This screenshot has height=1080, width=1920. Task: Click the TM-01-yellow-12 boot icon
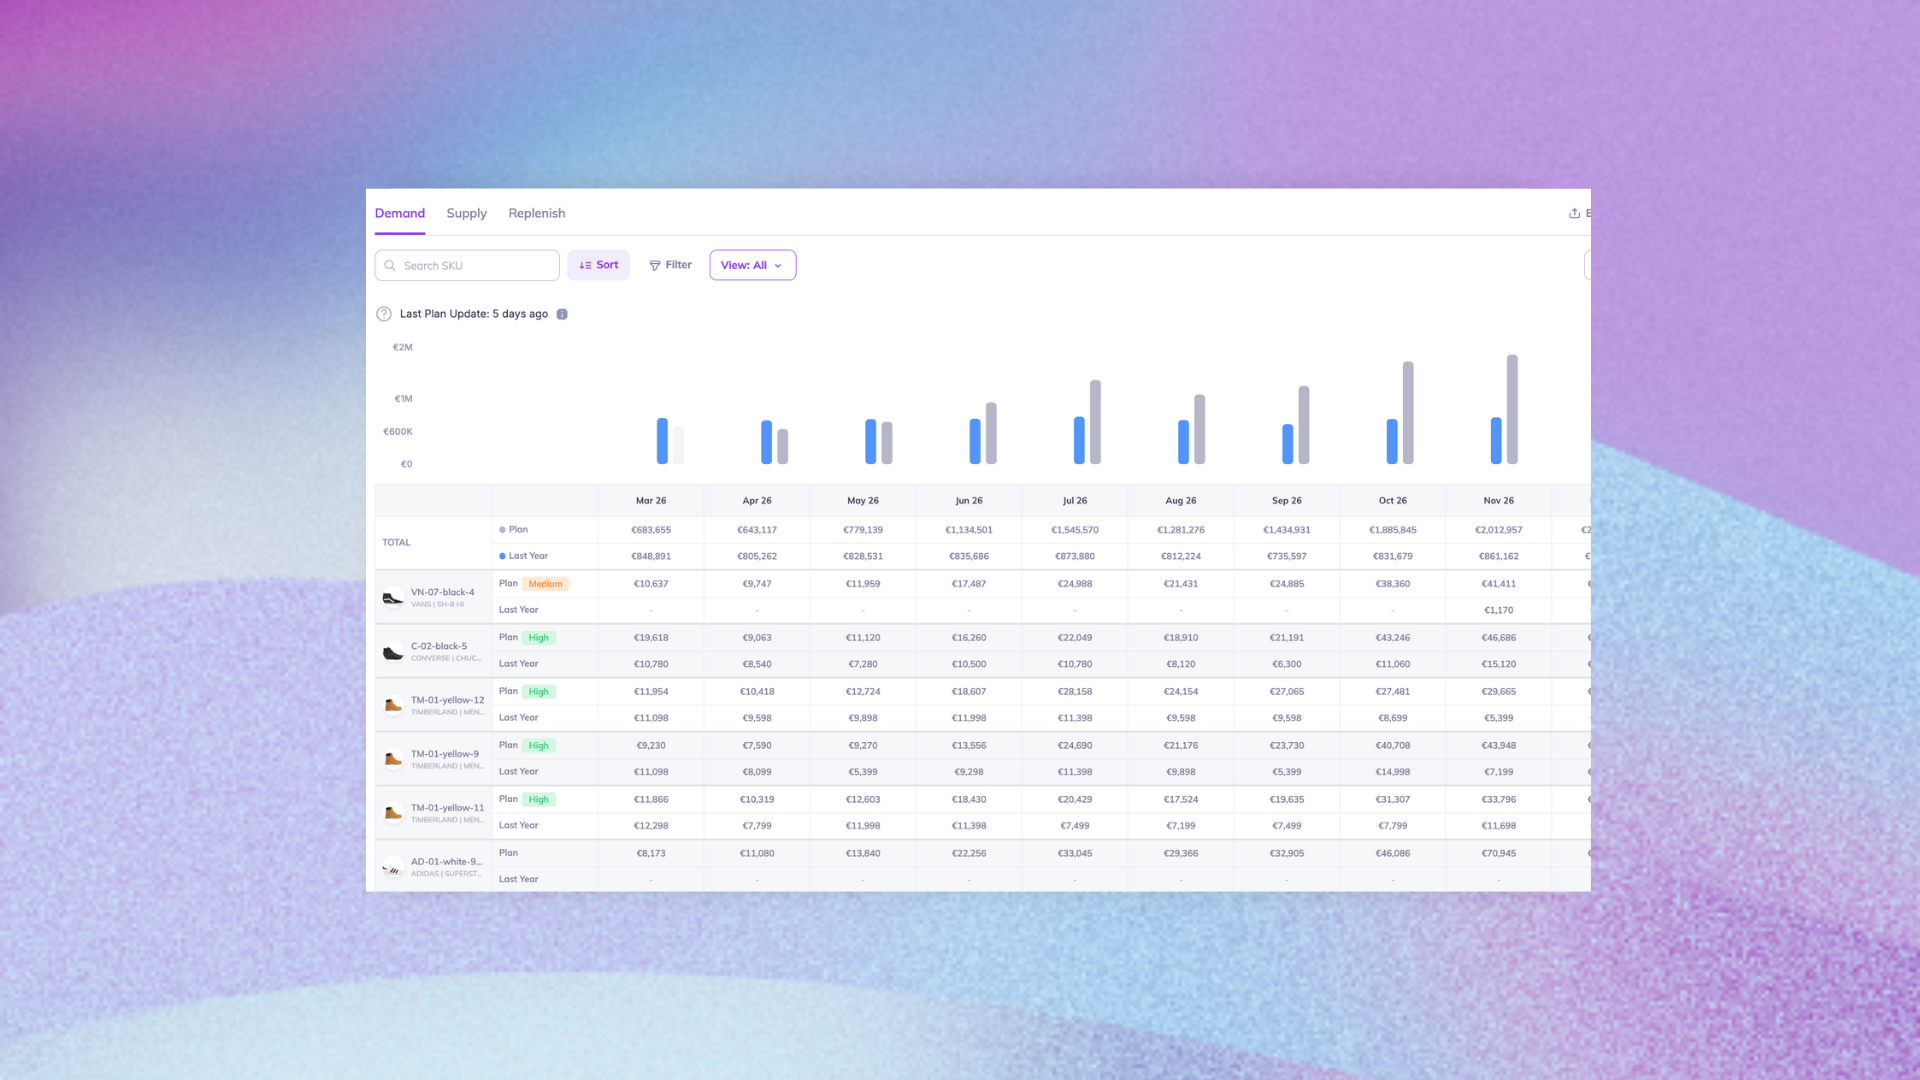coord(393,706)
